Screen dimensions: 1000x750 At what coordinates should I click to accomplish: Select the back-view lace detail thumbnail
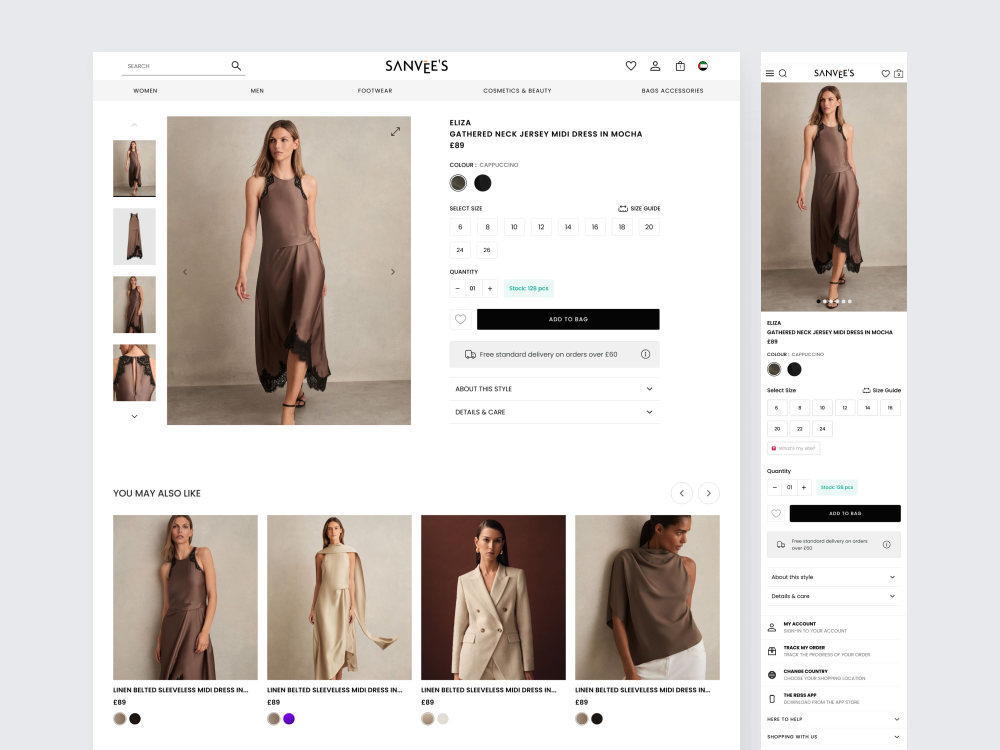pos(135,373)
